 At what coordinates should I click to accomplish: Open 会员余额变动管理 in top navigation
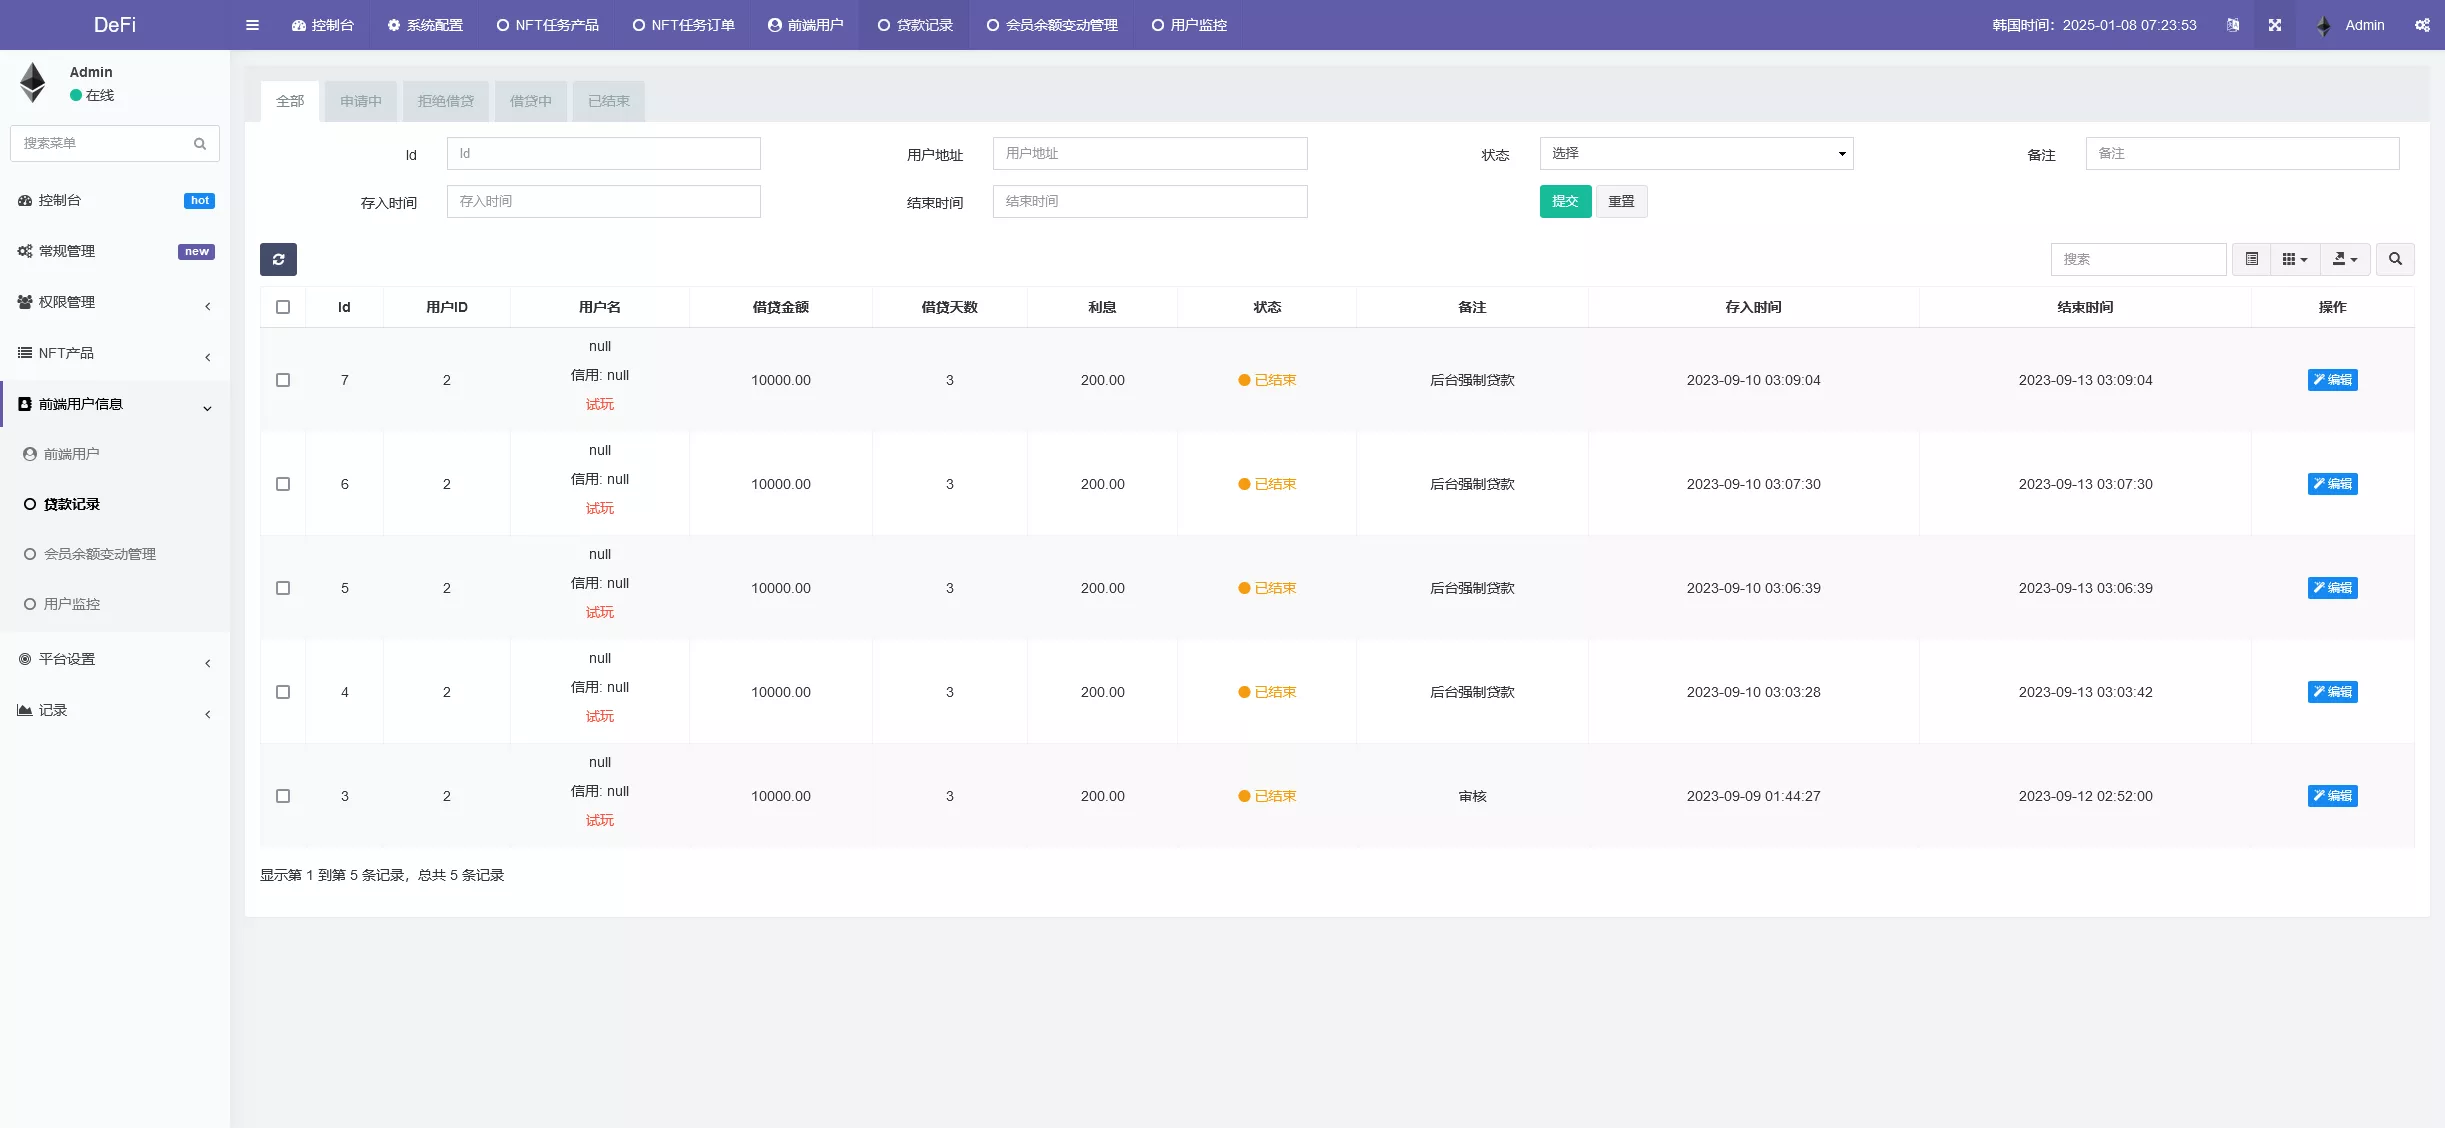[x=1052, y=25]
